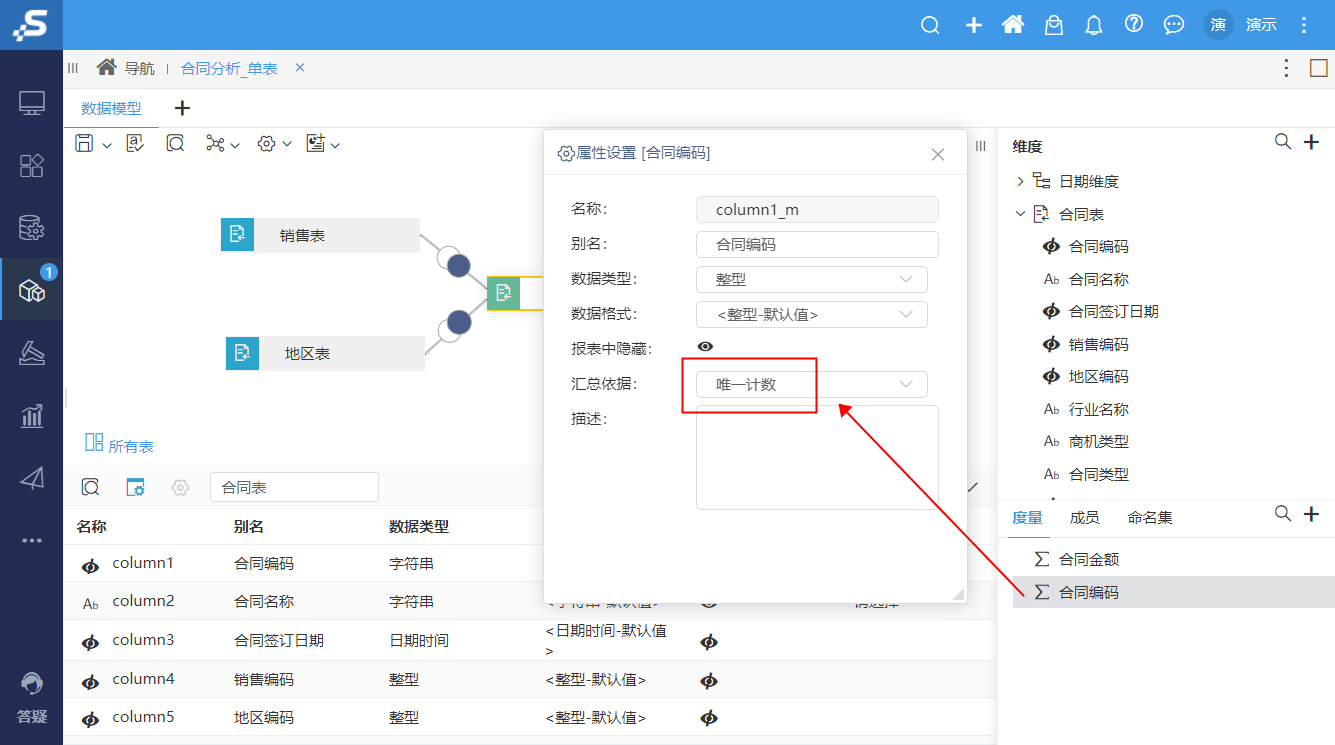Toggle 报表中隐藏 eye icon in properties dialog
1335x745 pixels.
(x=705, y=346)
